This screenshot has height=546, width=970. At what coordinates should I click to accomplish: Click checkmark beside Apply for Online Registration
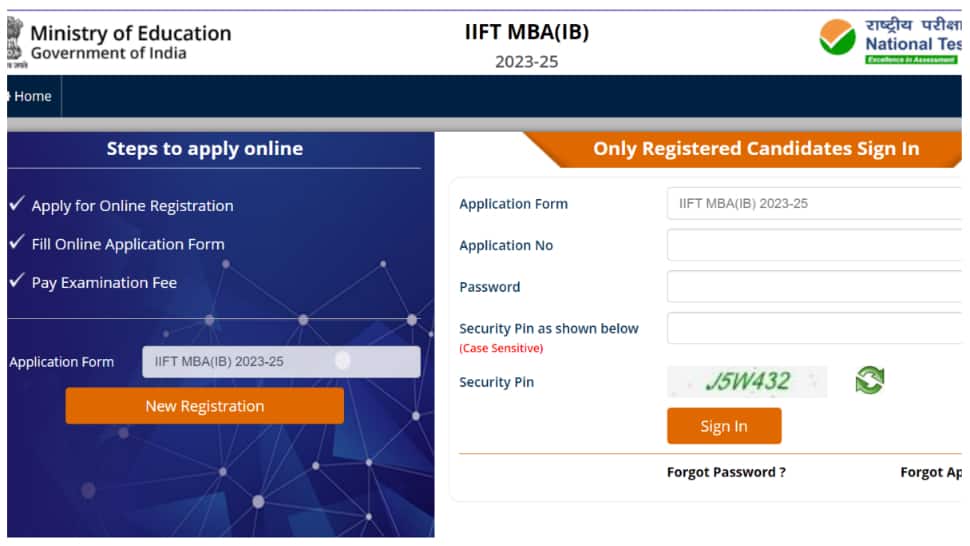coord(17,203)
